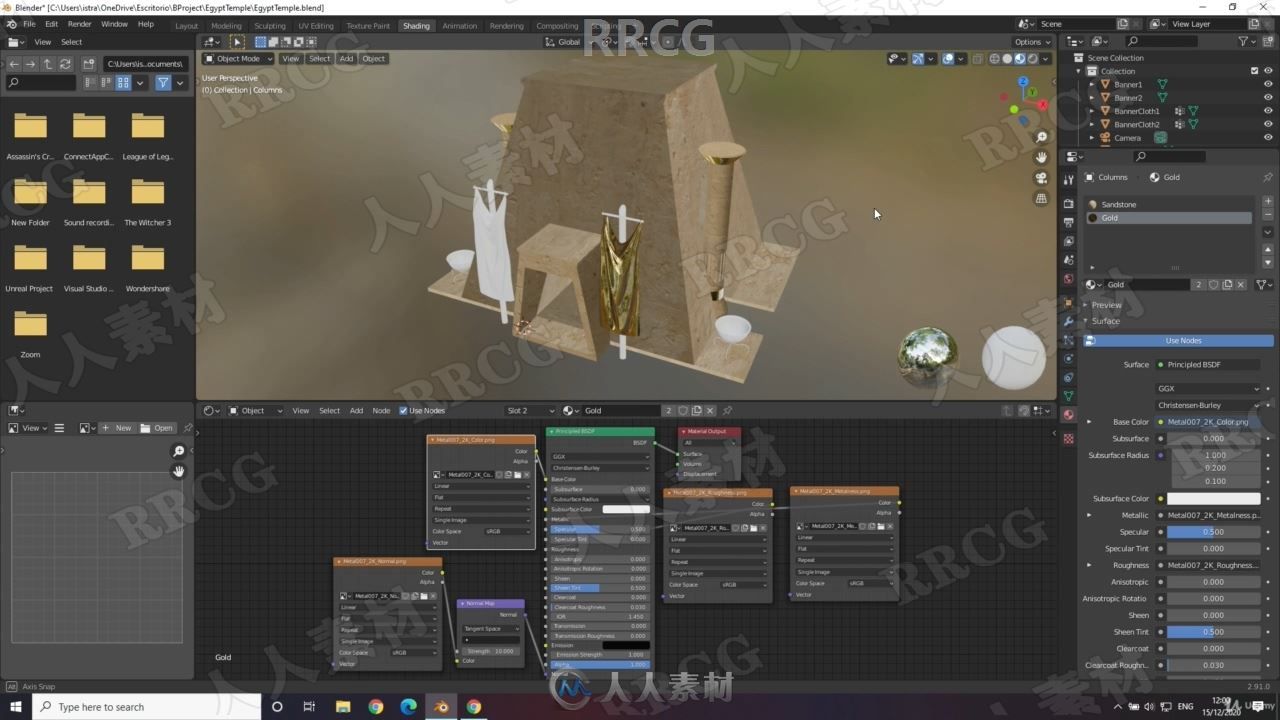Toggle fake user shield for Gold material

[x=1213, y=285]
